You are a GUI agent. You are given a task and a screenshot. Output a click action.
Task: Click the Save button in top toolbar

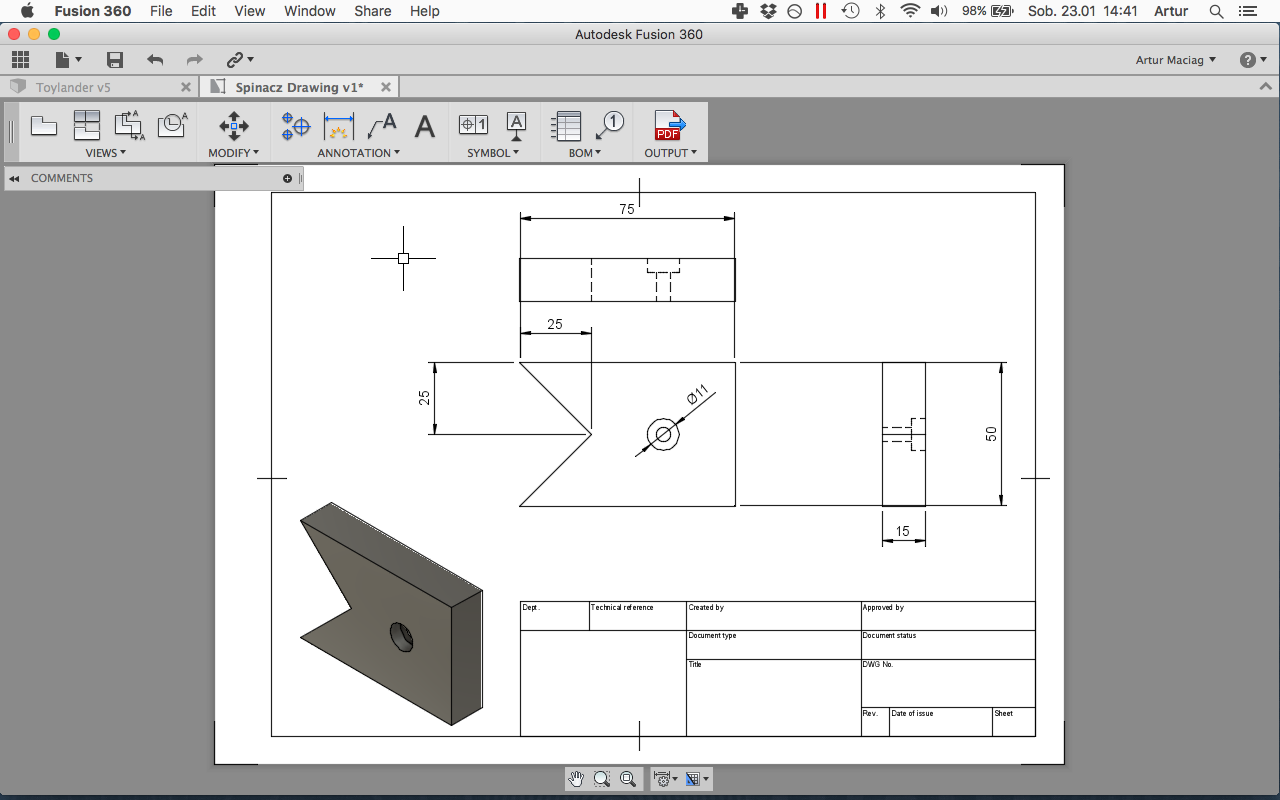[115, 60]
